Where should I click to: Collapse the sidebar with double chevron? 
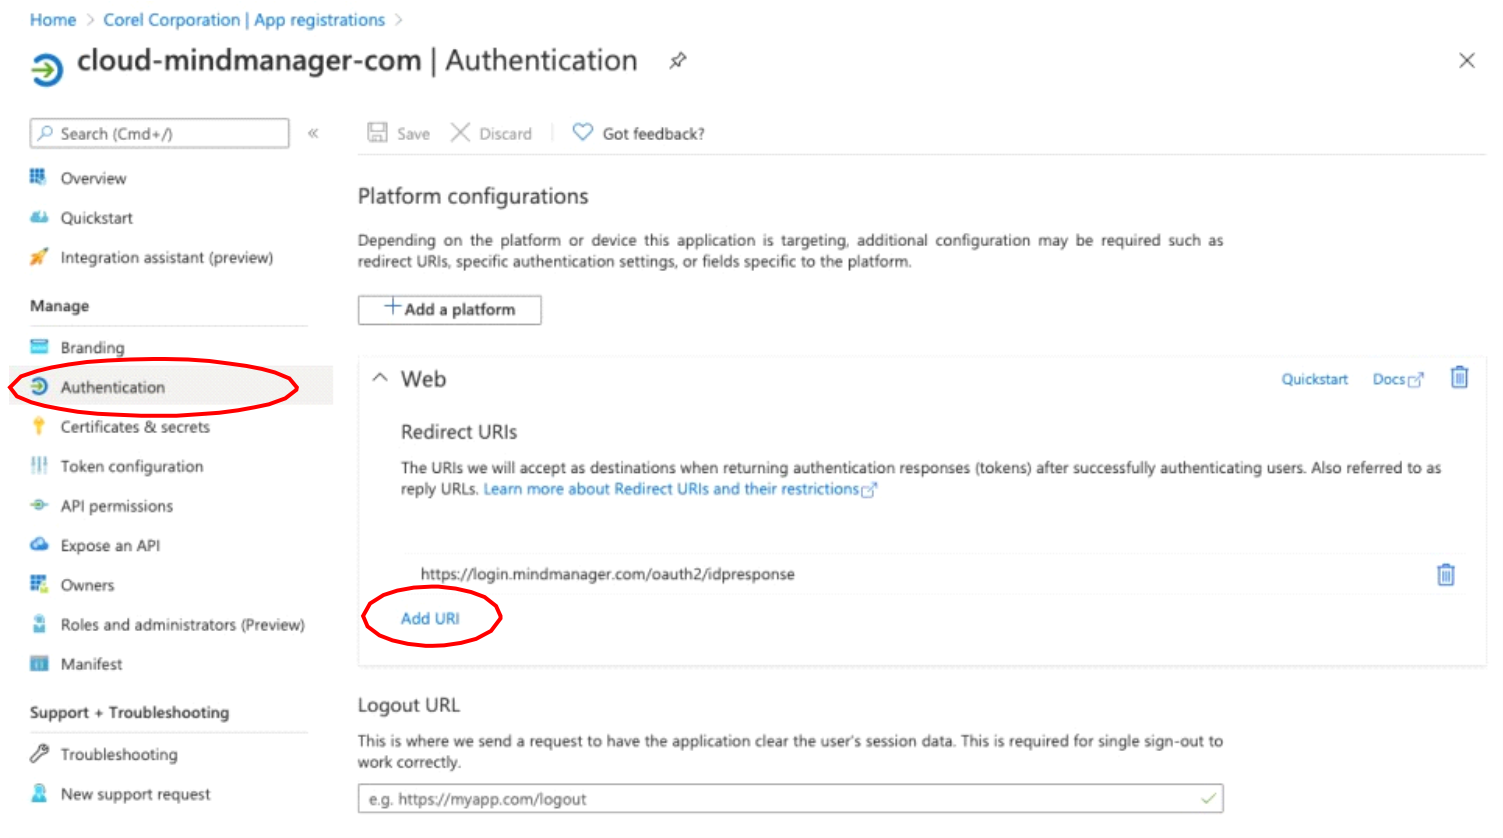point(313,133)
